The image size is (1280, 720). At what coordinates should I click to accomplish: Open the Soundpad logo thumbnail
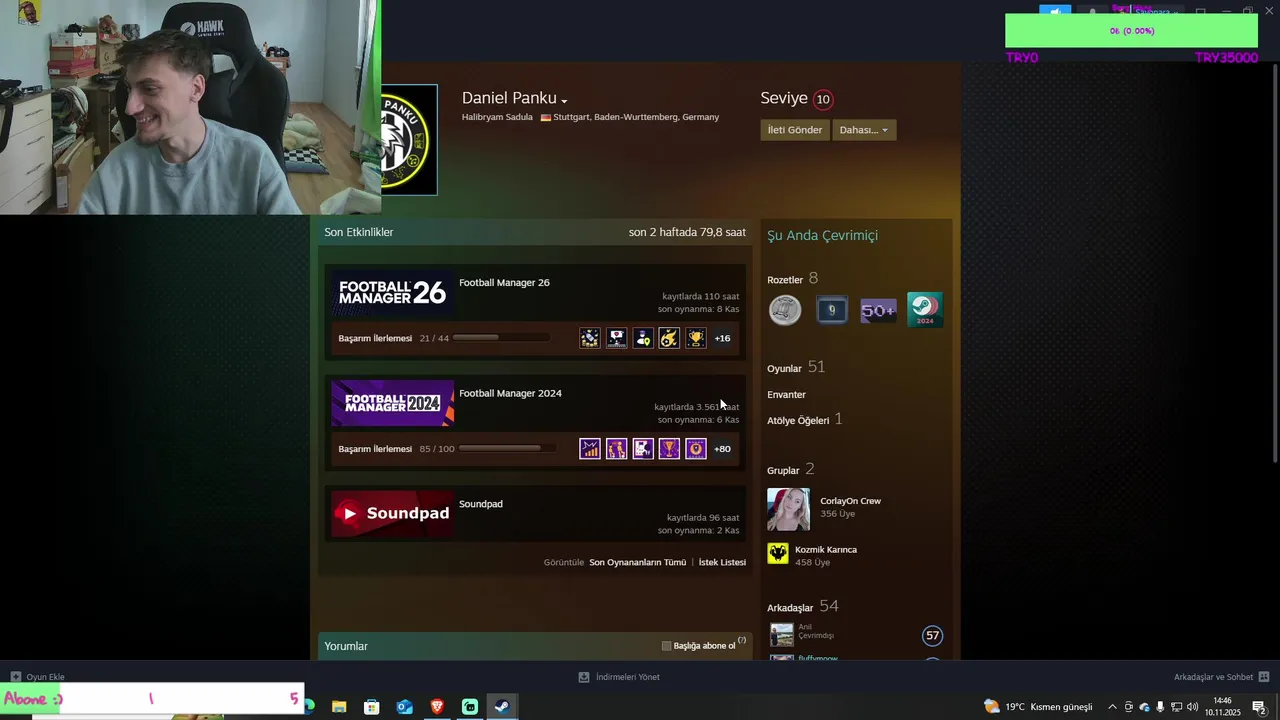point(392,514)
